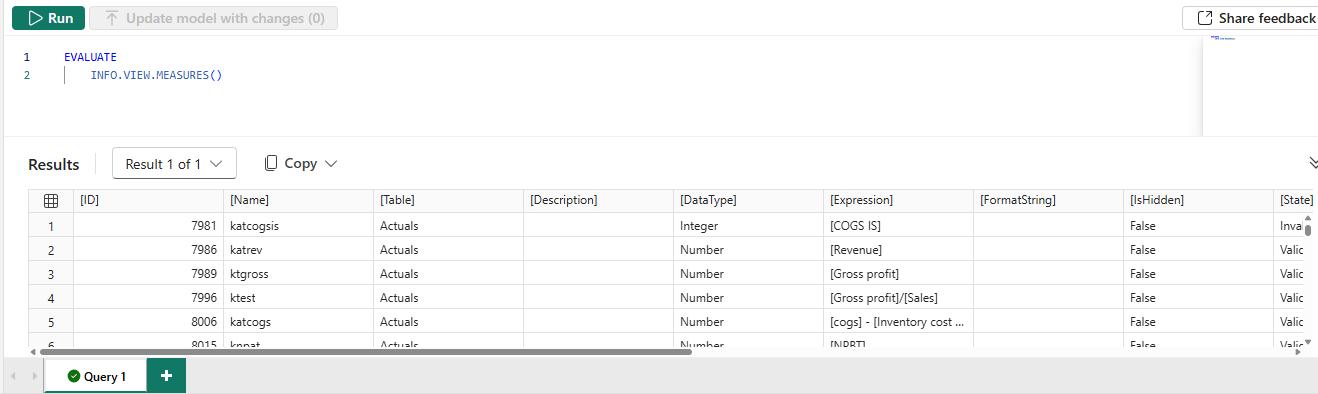Run the DAX query

click(x=48, y=18)
